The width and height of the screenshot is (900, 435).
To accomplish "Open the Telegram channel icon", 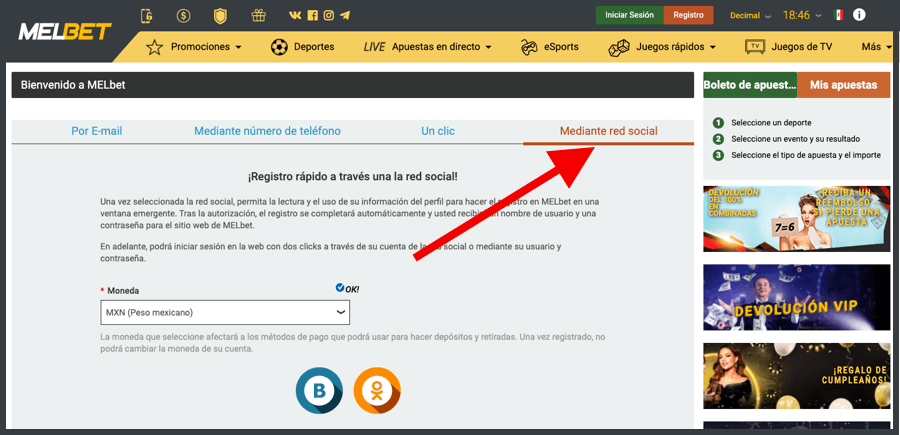I will click(x=345, y=16).
